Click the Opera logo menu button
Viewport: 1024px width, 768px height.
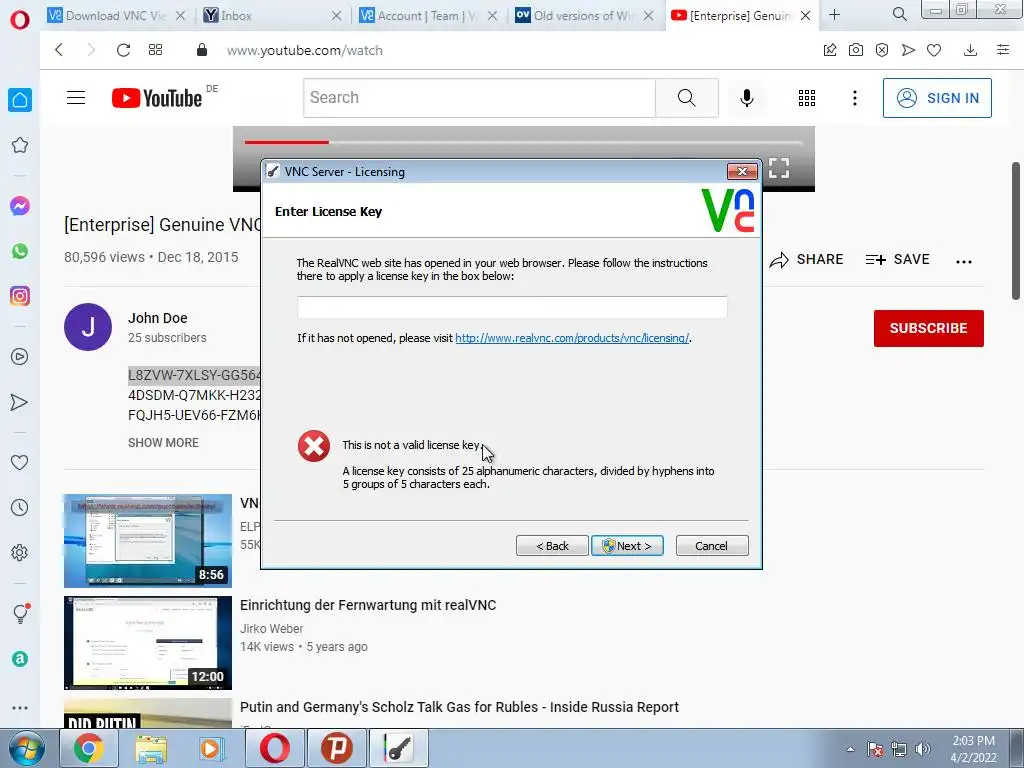(x=20, y=20)
